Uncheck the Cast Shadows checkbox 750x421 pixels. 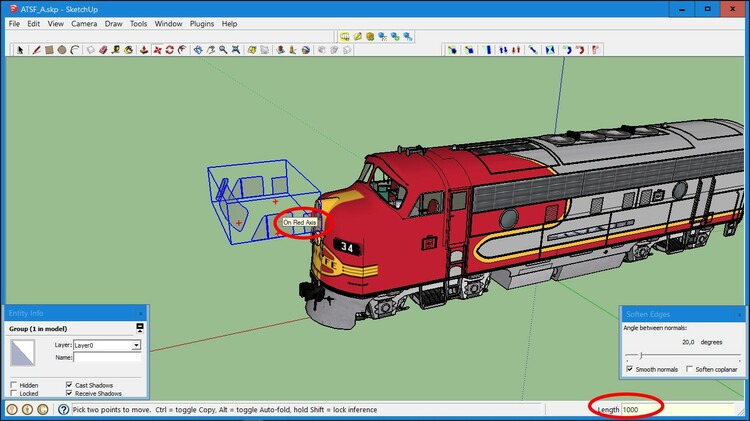coord(69,385)
